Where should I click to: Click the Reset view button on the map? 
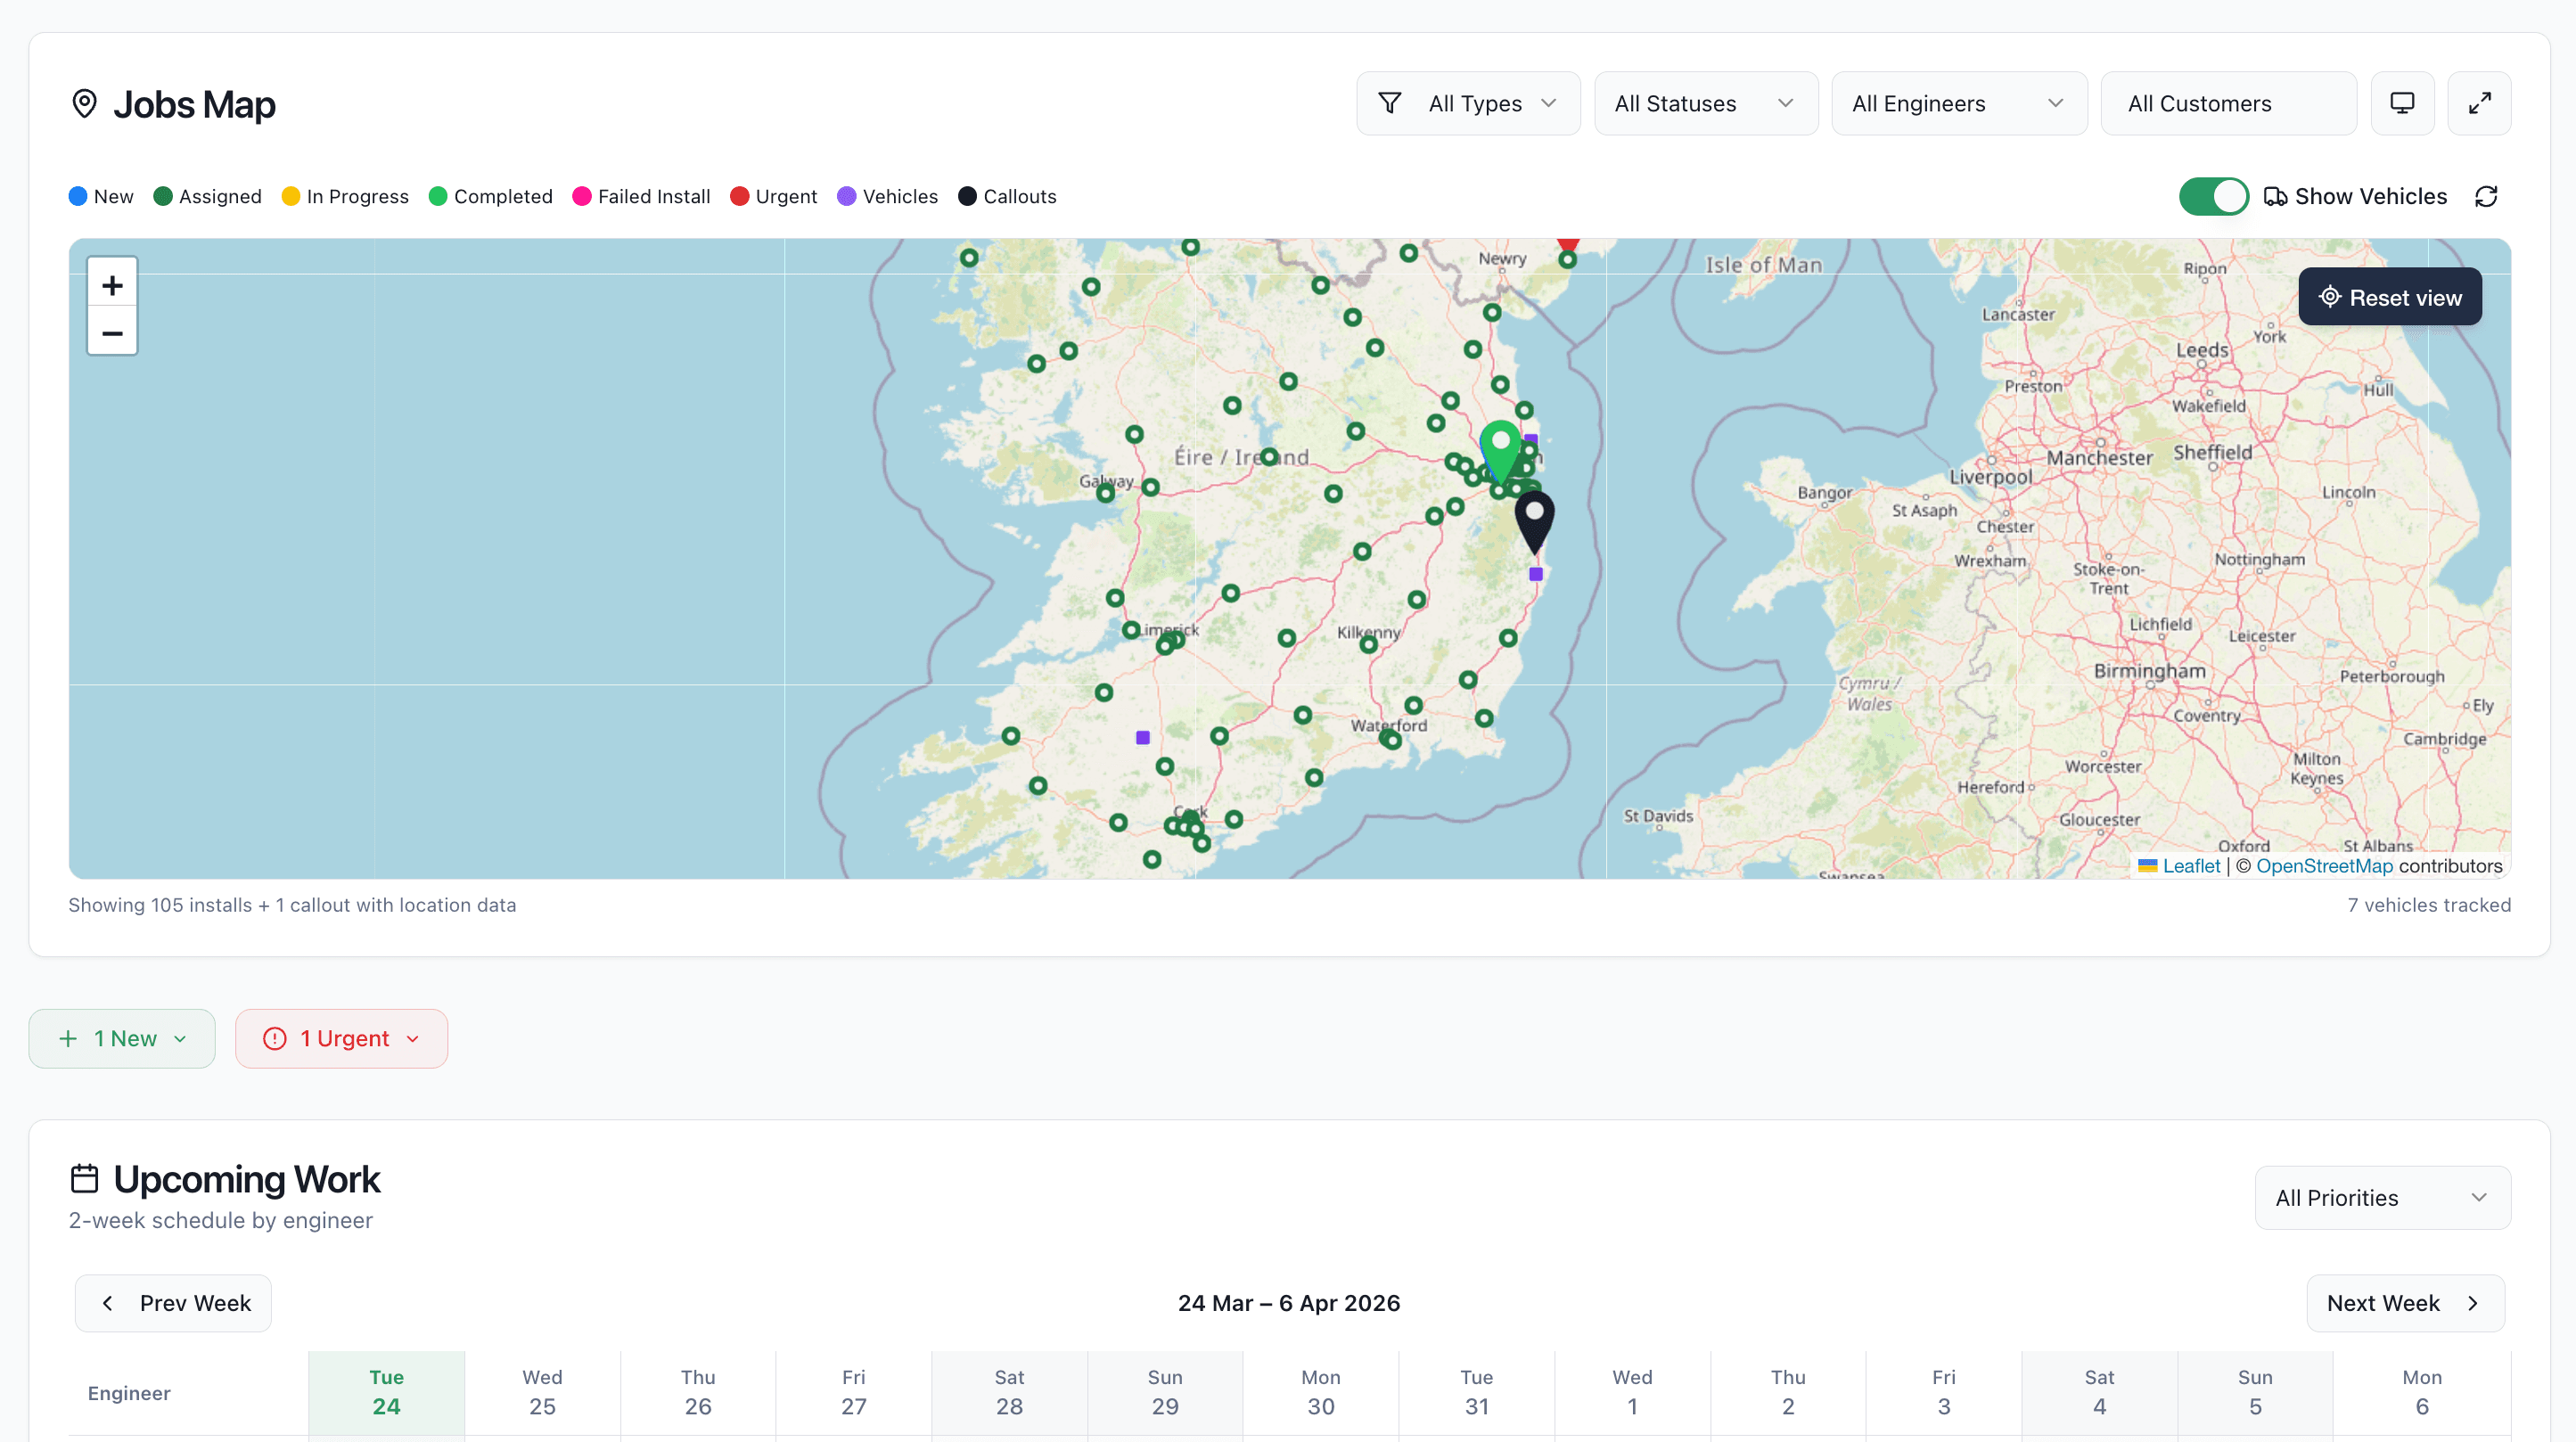tap(2389, 296)
